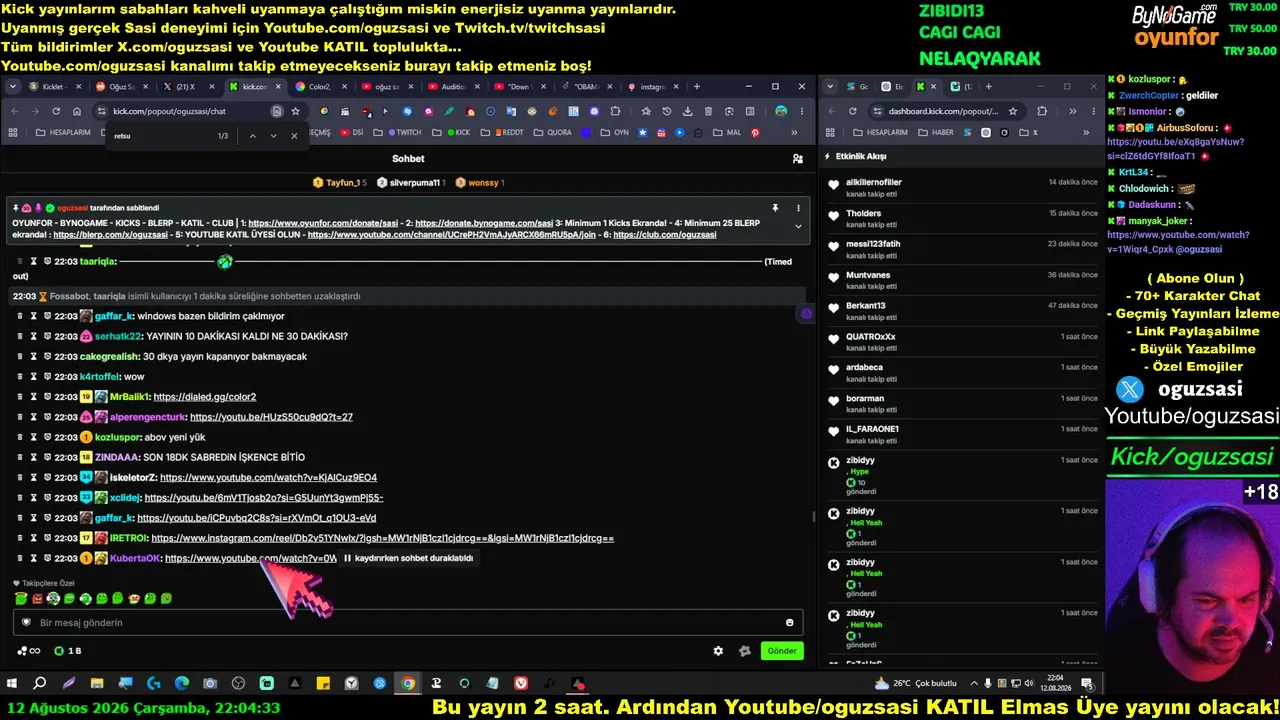
Task: Close the find-in-page bar
Action: [x=294, y=136]
